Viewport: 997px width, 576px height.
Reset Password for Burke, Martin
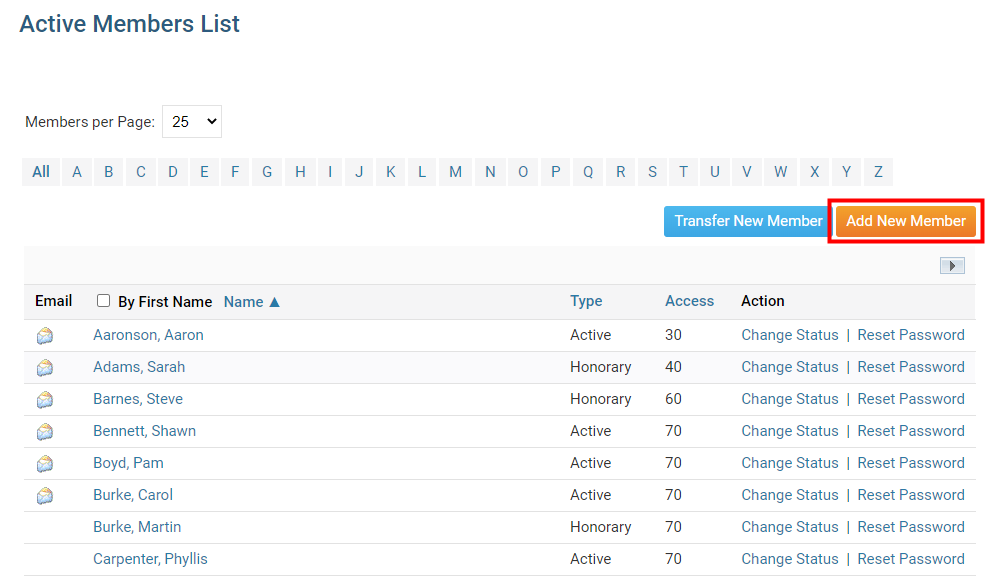[x=910, y=527]
